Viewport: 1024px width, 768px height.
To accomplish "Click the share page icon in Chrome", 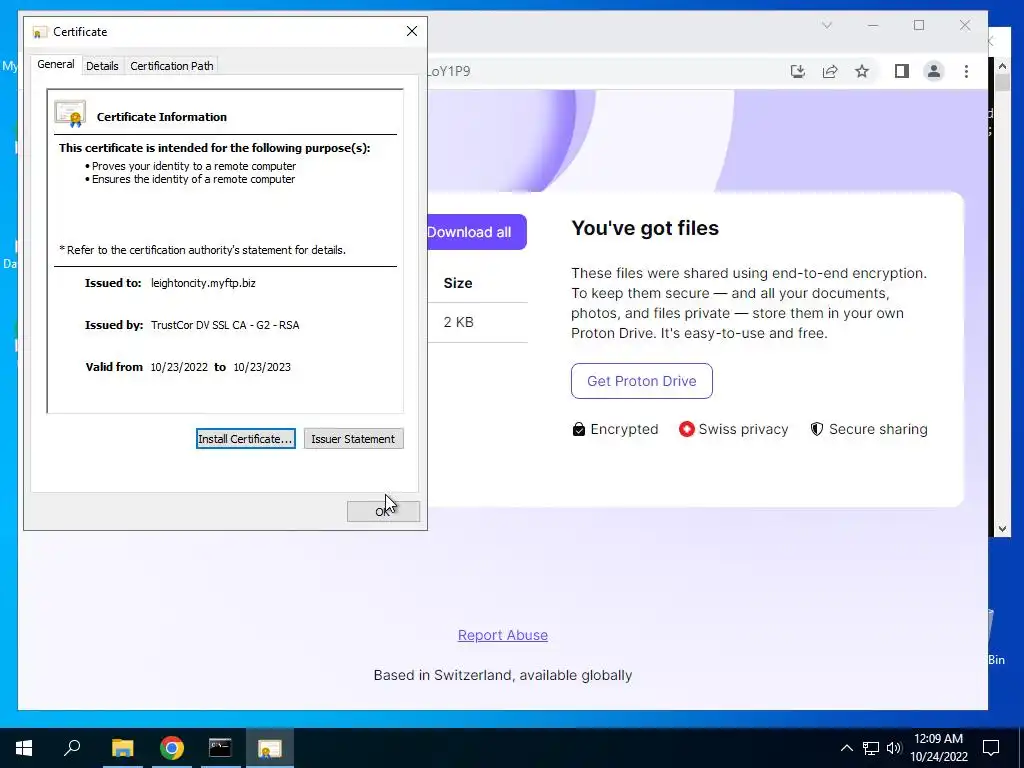I will [x=830, y=71].
